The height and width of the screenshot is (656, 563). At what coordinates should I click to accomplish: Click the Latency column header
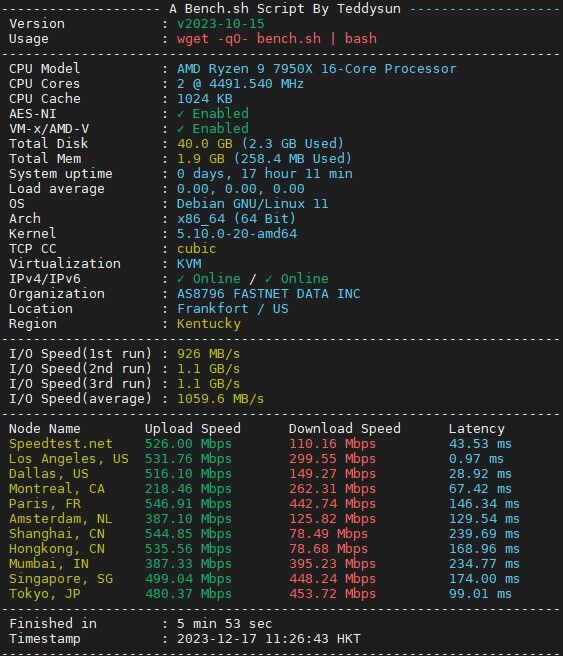coord(476,429)
